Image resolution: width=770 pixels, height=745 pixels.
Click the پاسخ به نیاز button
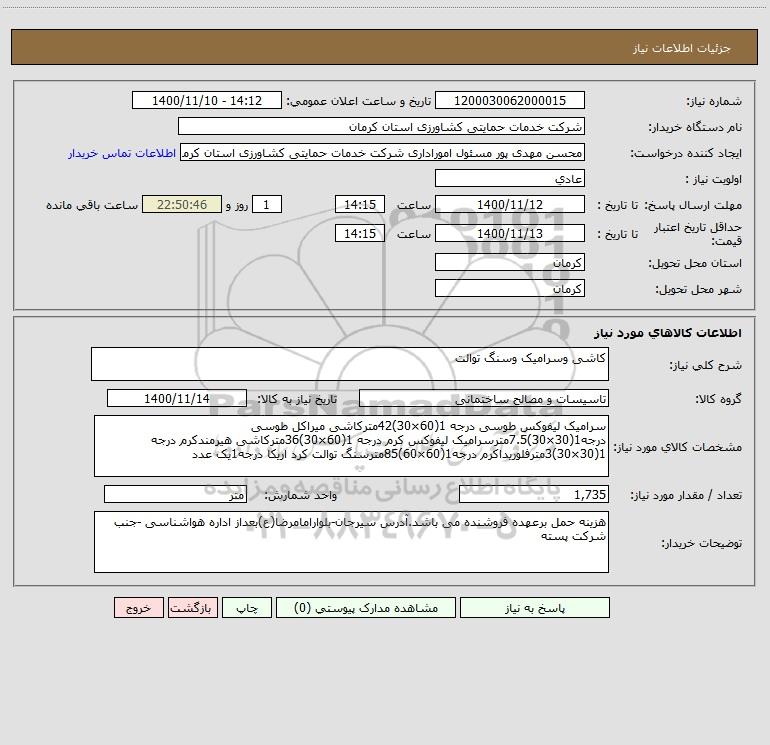point(535,608)
